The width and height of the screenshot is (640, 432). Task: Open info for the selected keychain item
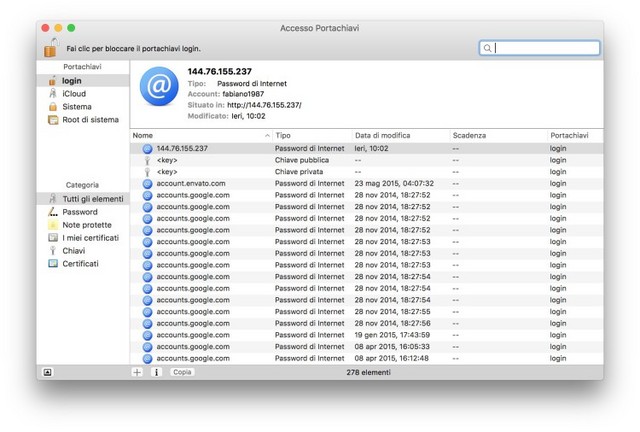coord(156,372)
